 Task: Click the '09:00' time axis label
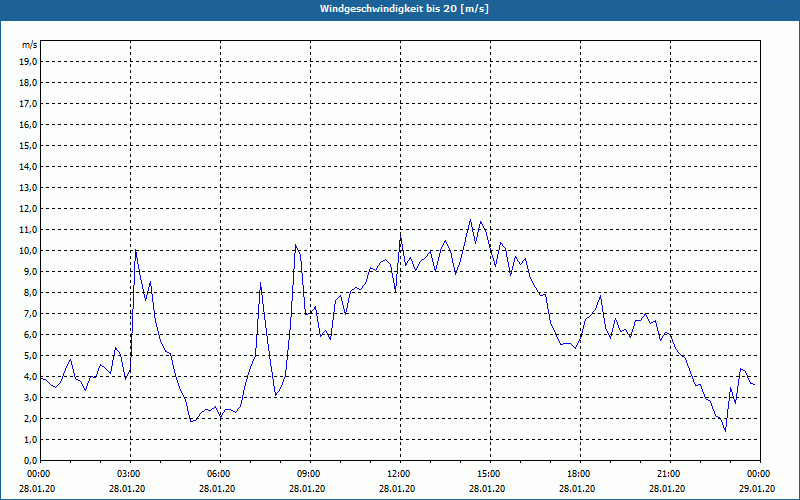310,474
